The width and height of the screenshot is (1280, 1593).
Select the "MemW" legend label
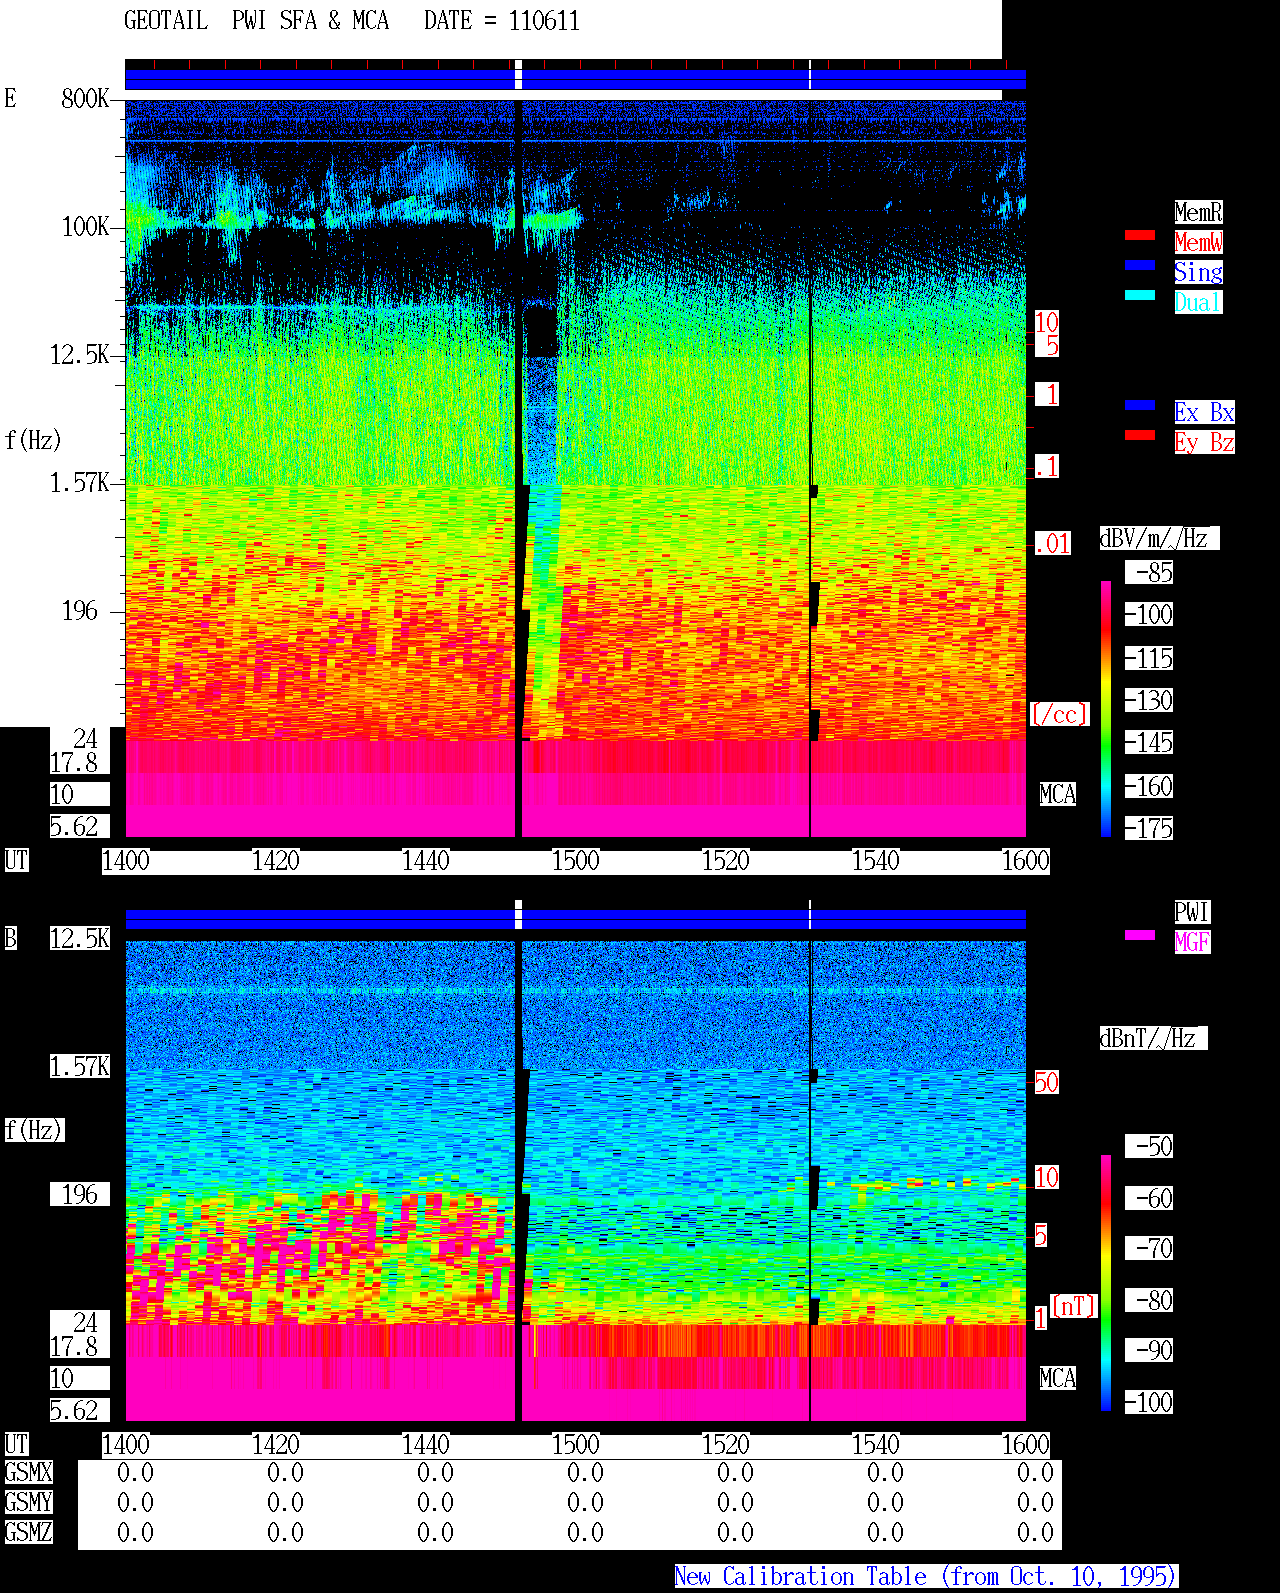1198,242
